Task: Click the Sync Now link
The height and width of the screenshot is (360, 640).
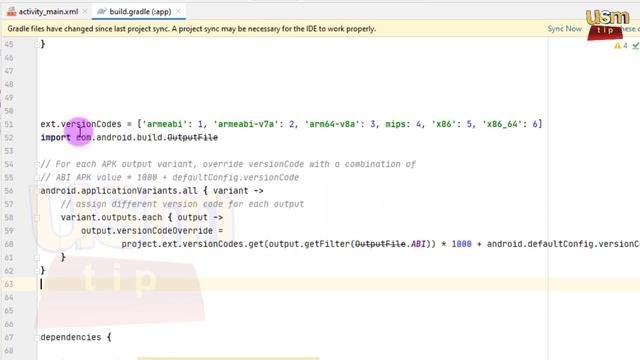Action: click(564, 29)
